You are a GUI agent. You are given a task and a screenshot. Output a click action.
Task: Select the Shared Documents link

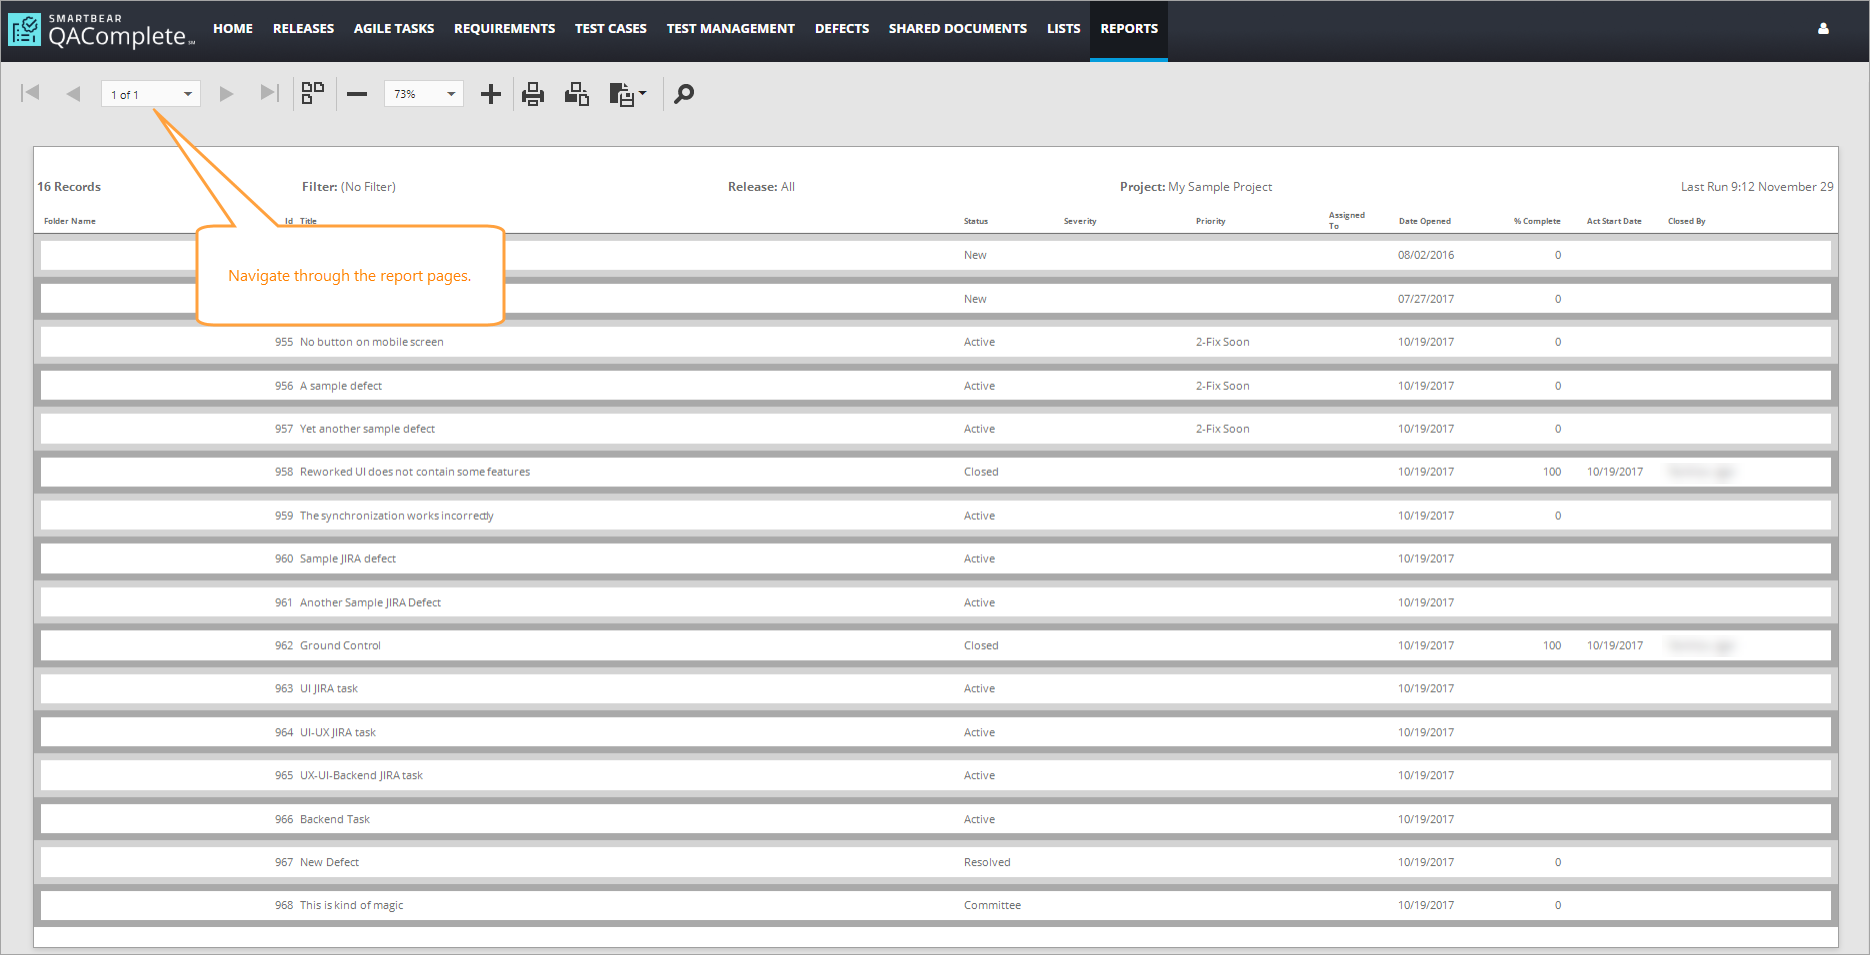point(957,29)
